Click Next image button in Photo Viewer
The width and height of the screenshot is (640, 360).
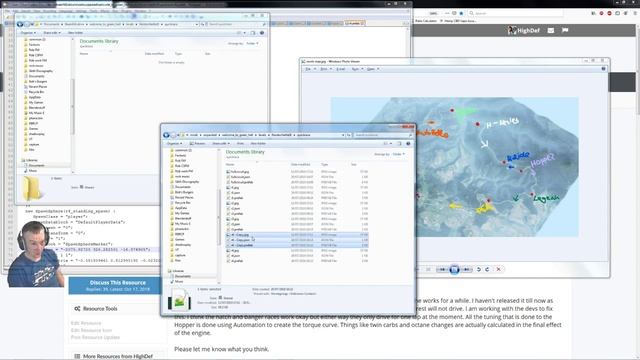(x=466, y=269)
